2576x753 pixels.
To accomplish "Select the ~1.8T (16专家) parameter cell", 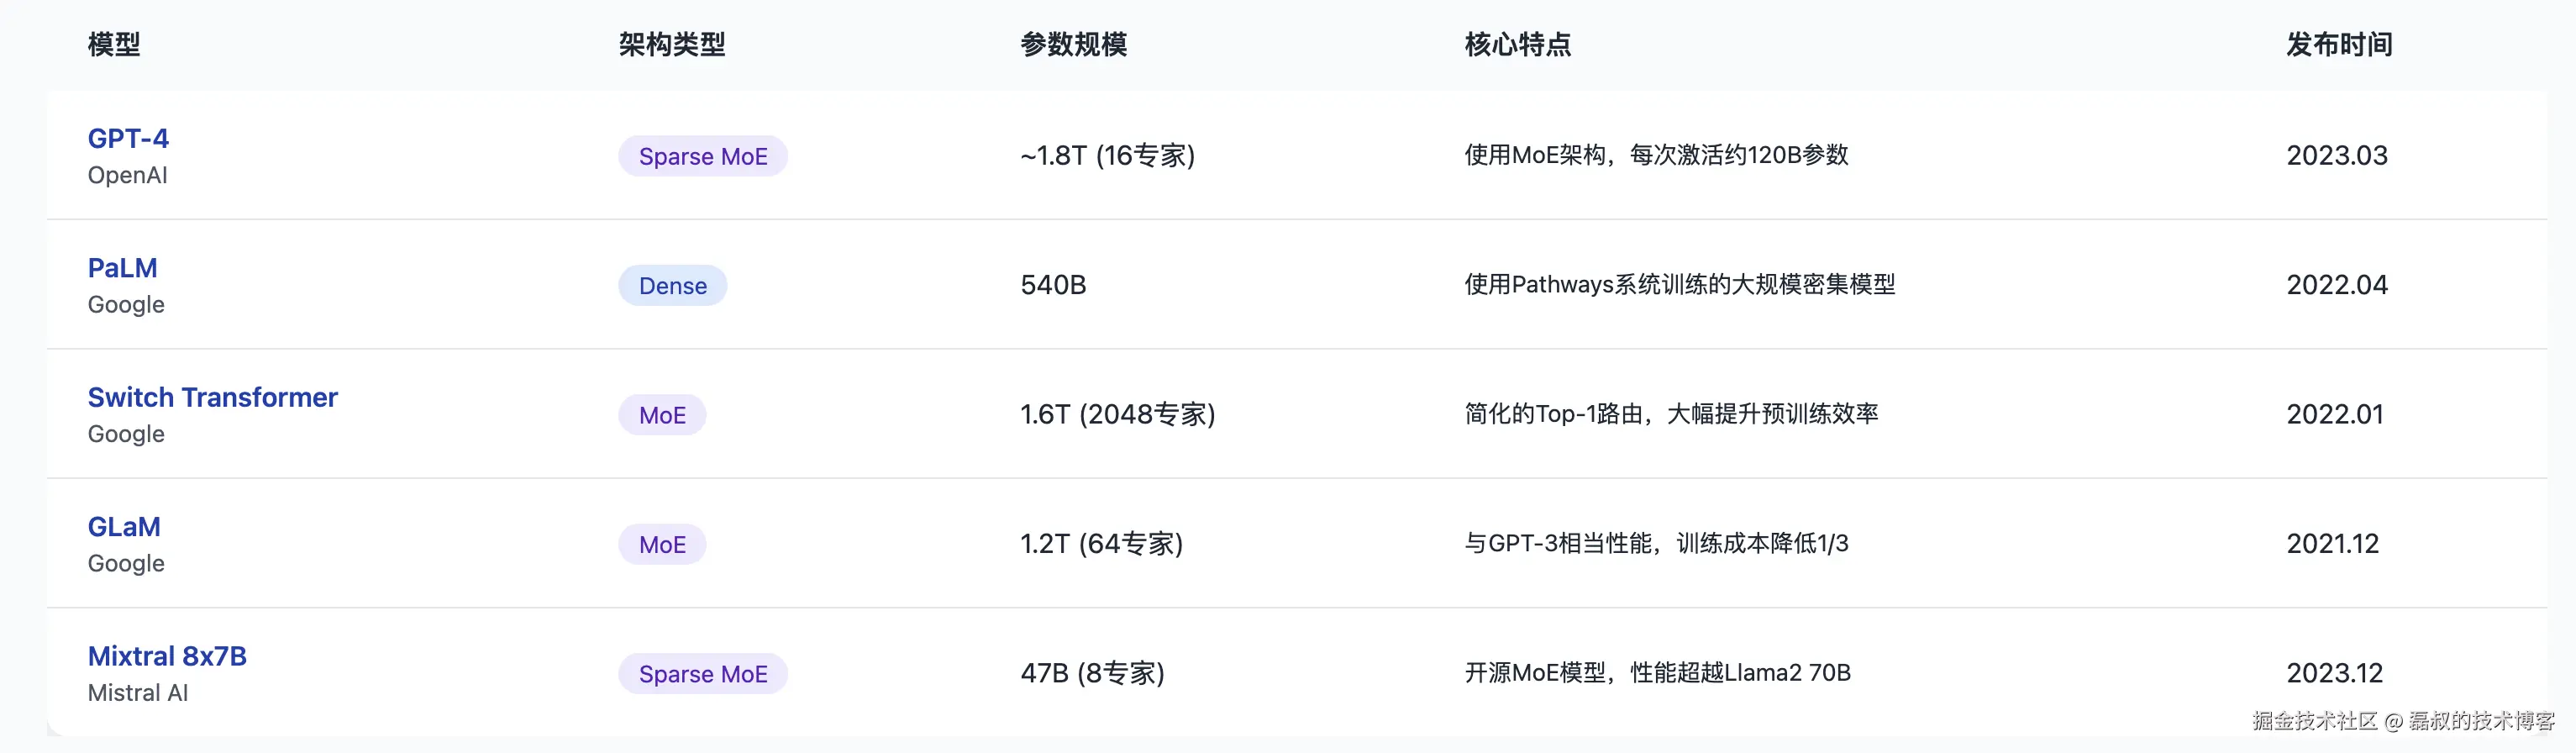I will [1108, 155].
